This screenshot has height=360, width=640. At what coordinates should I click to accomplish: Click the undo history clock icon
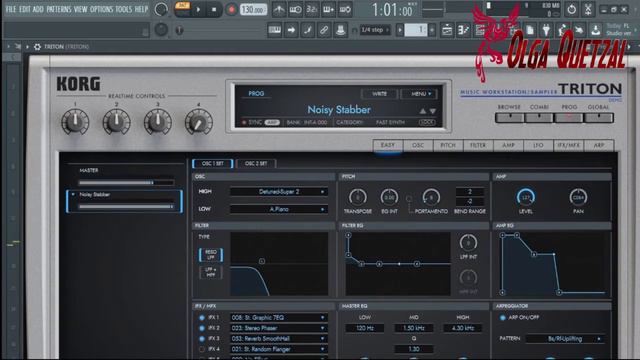pos(571,9)
